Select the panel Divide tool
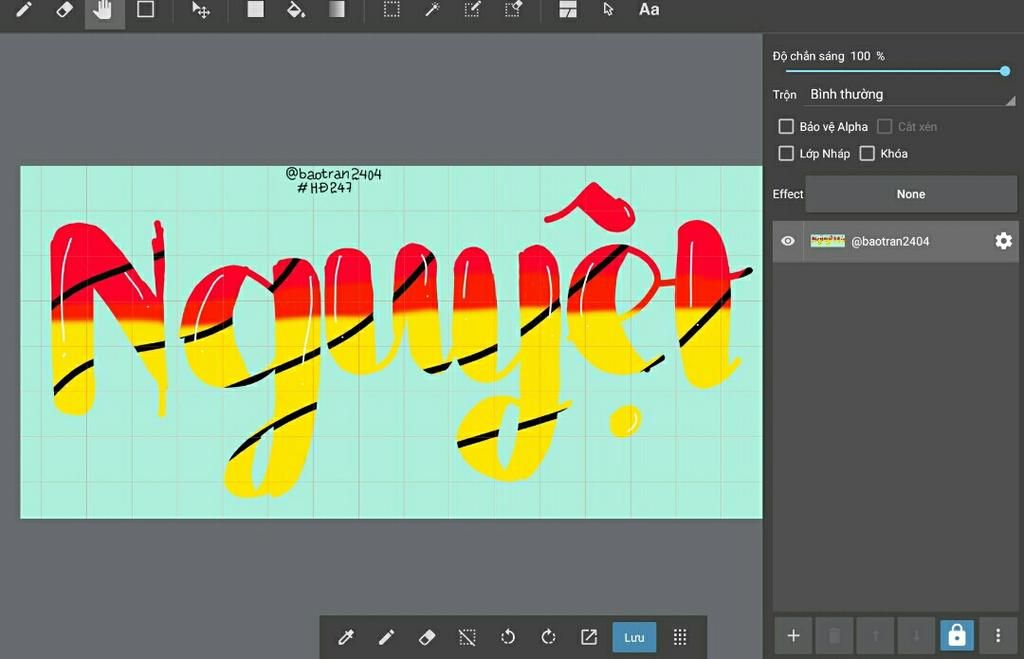Screen dimensions: 1024x659 tap(568, 10)
